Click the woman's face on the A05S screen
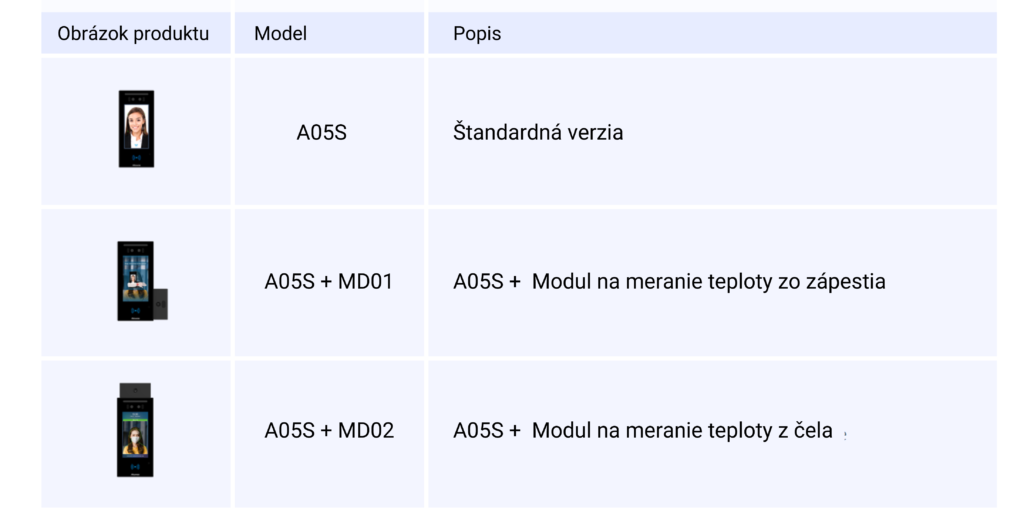This screenshot has height=529, width=1024. click(136, 121)
